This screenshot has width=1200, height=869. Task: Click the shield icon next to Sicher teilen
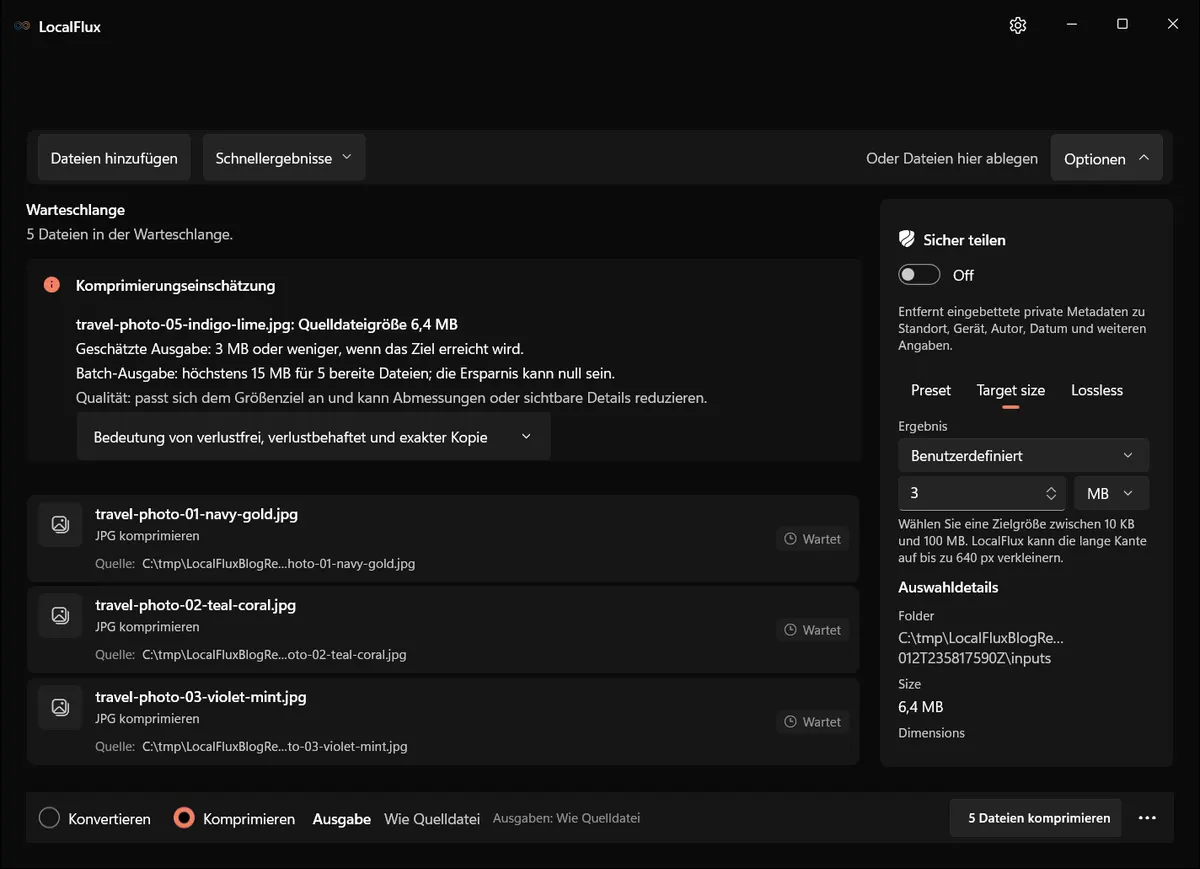point(907,239)
